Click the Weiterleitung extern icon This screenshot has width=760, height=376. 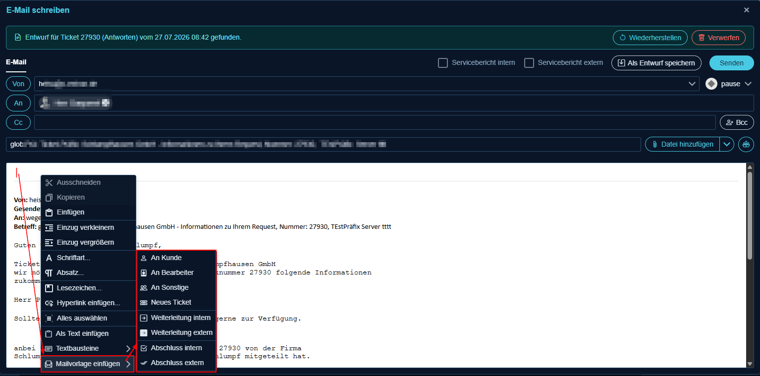[x=143, y=333]
